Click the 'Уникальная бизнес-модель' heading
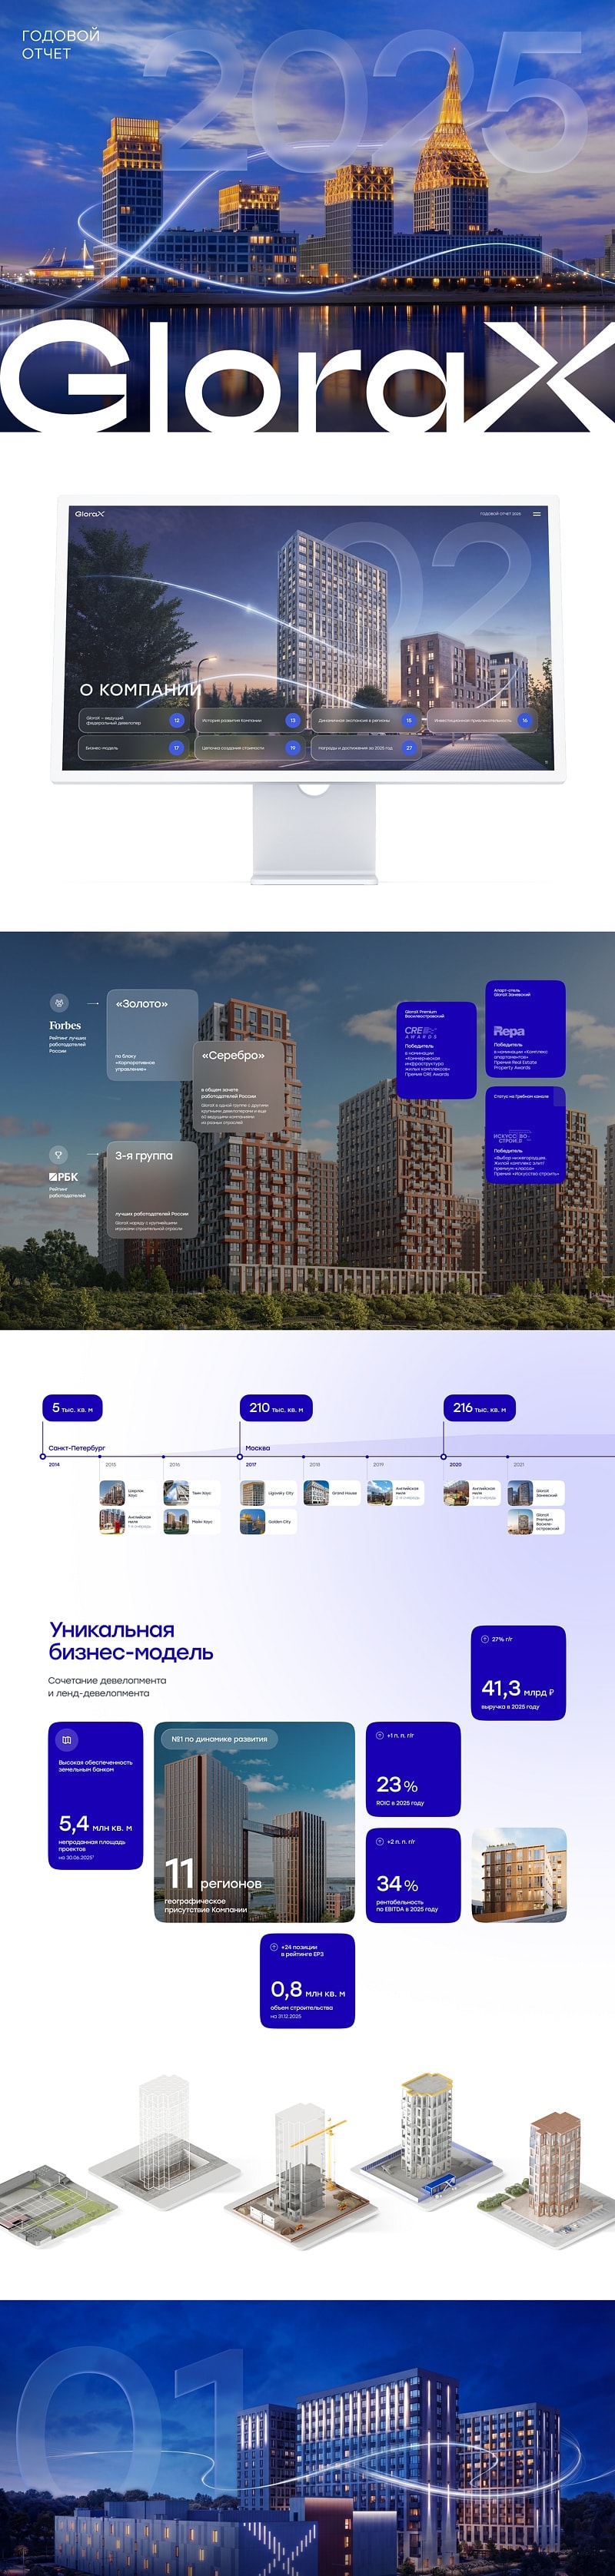The height and width of the screenshot is (2576, 615). point(131,1641)
